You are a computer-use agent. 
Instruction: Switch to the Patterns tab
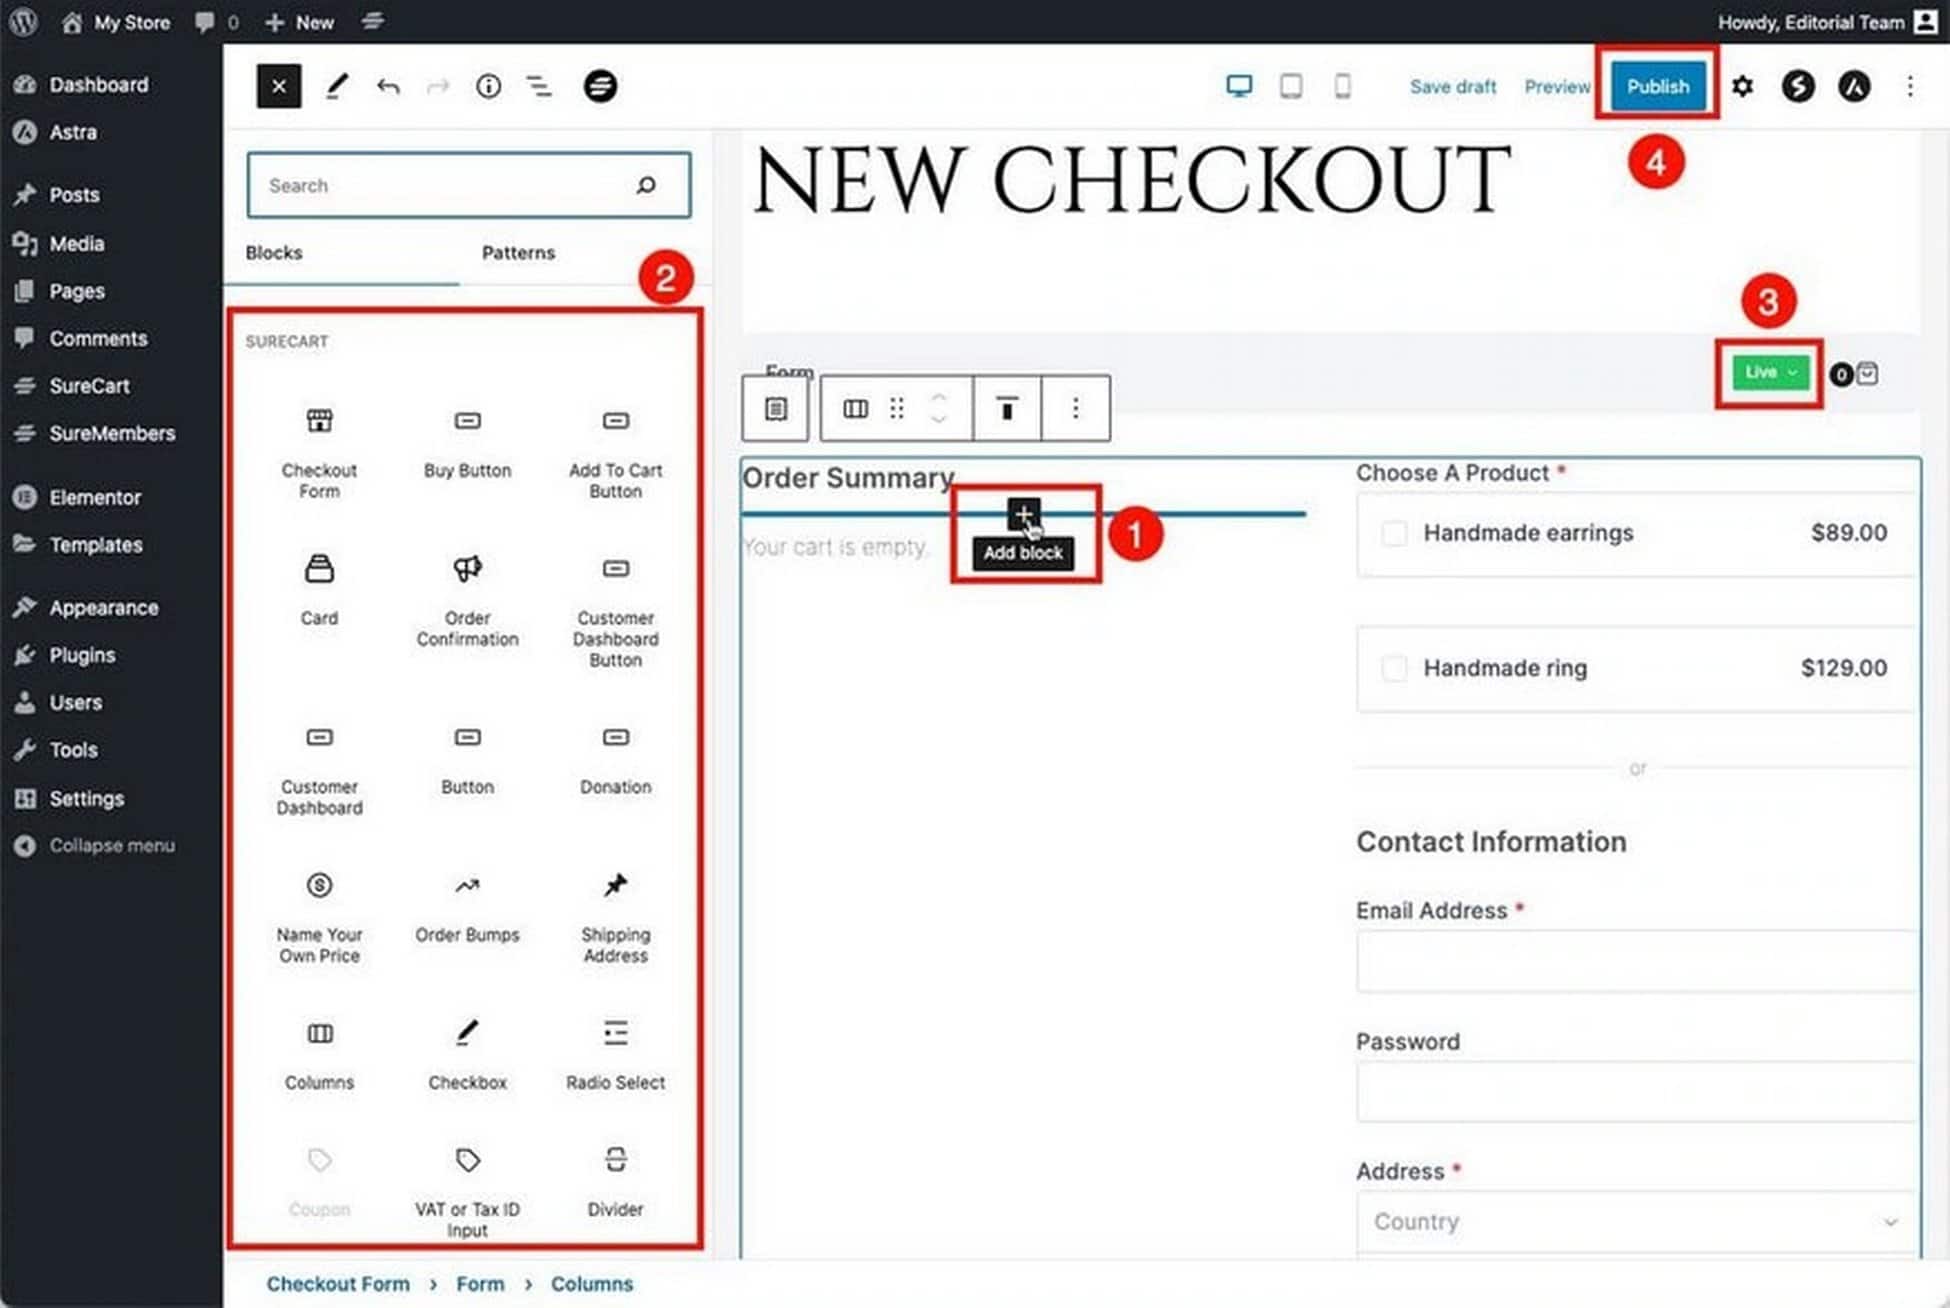pyautogui.click(x=518, y=253)
